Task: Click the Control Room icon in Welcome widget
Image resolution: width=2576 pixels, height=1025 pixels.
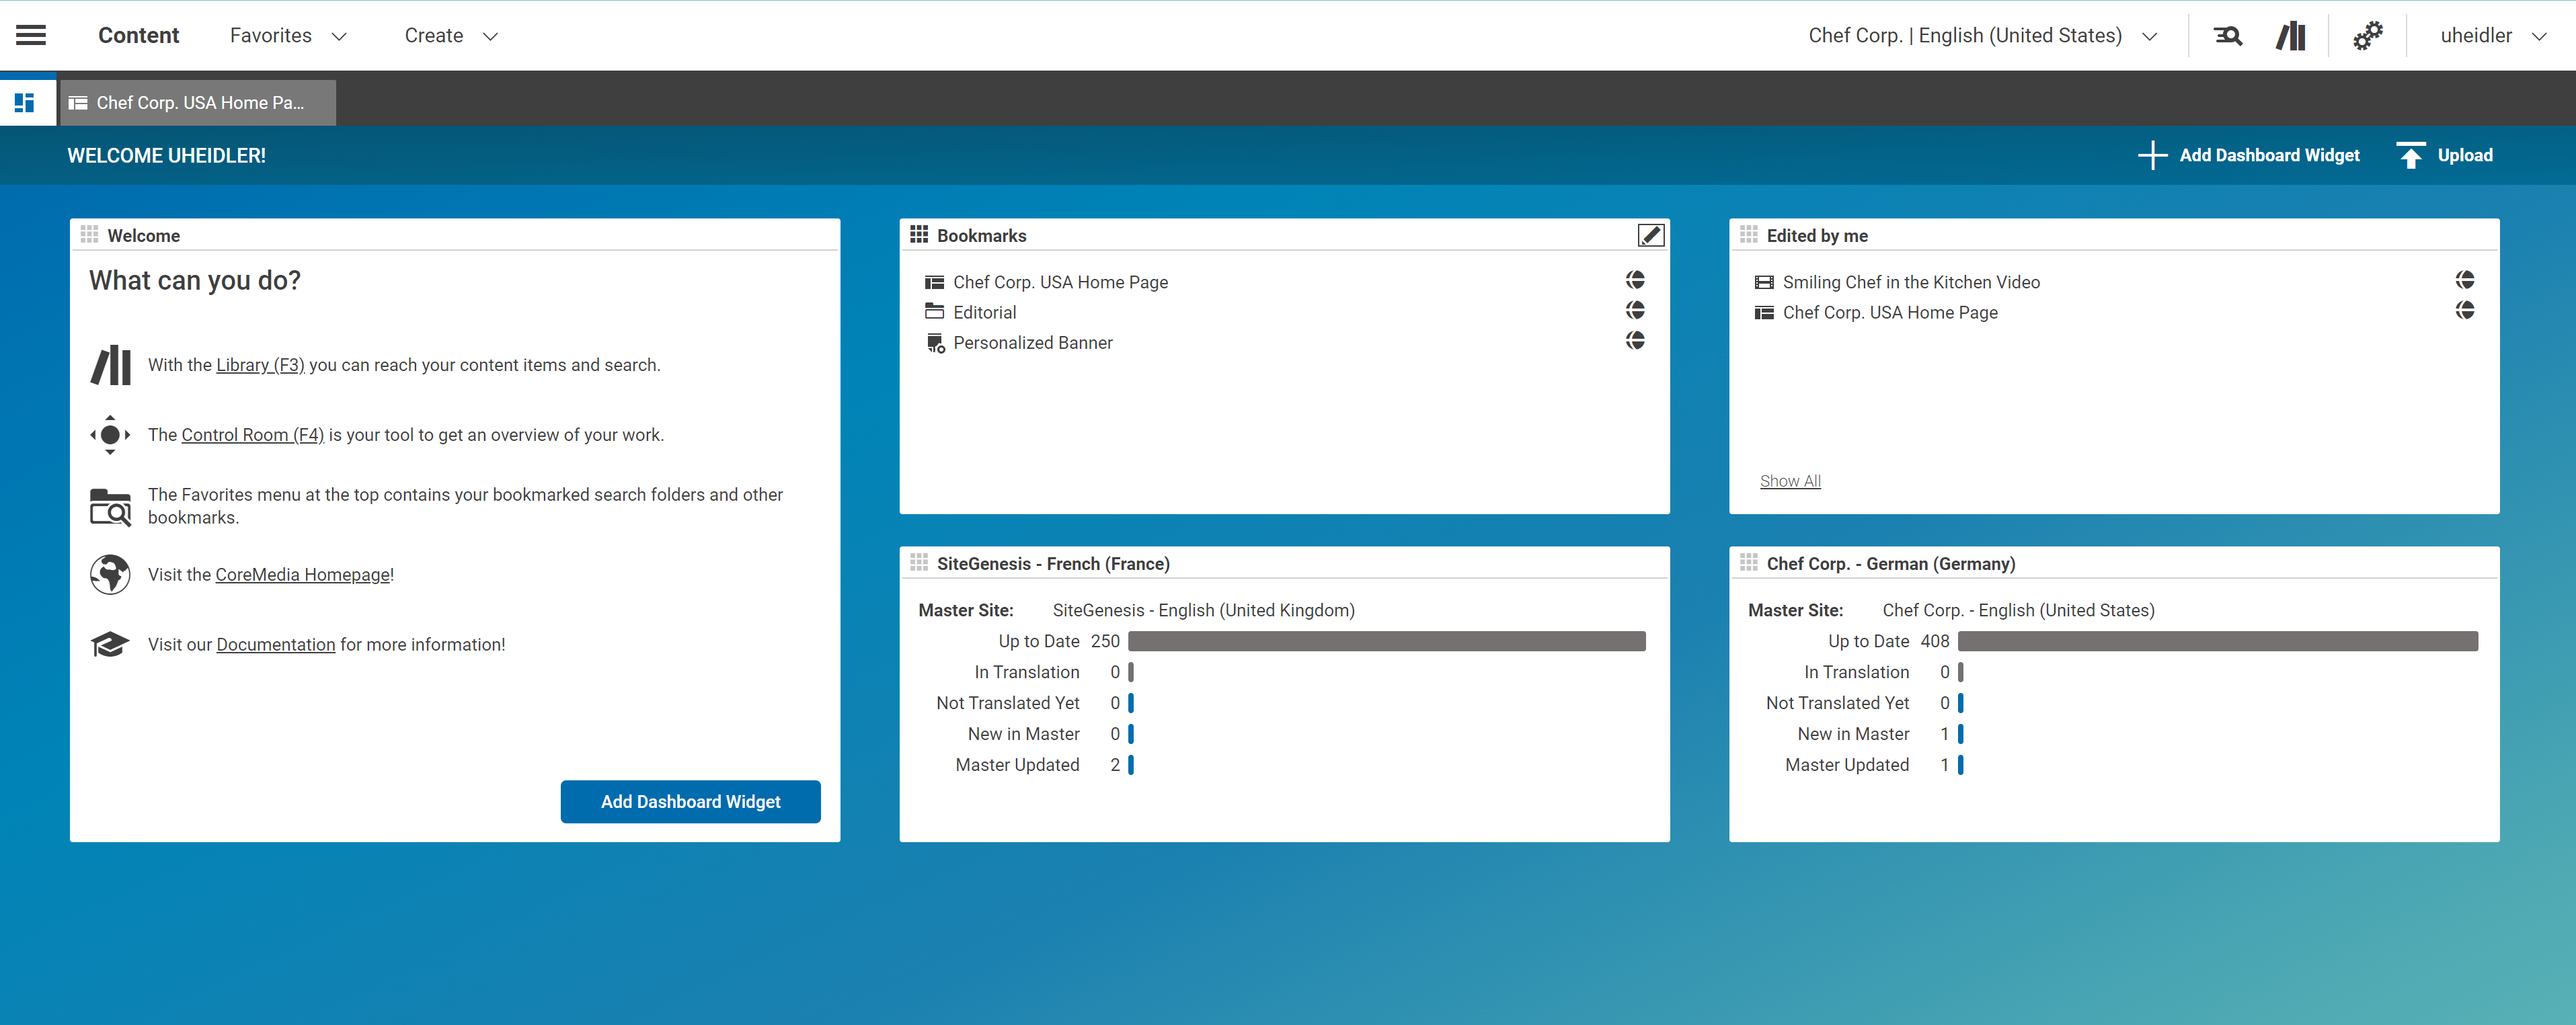Action: (110, 435)
